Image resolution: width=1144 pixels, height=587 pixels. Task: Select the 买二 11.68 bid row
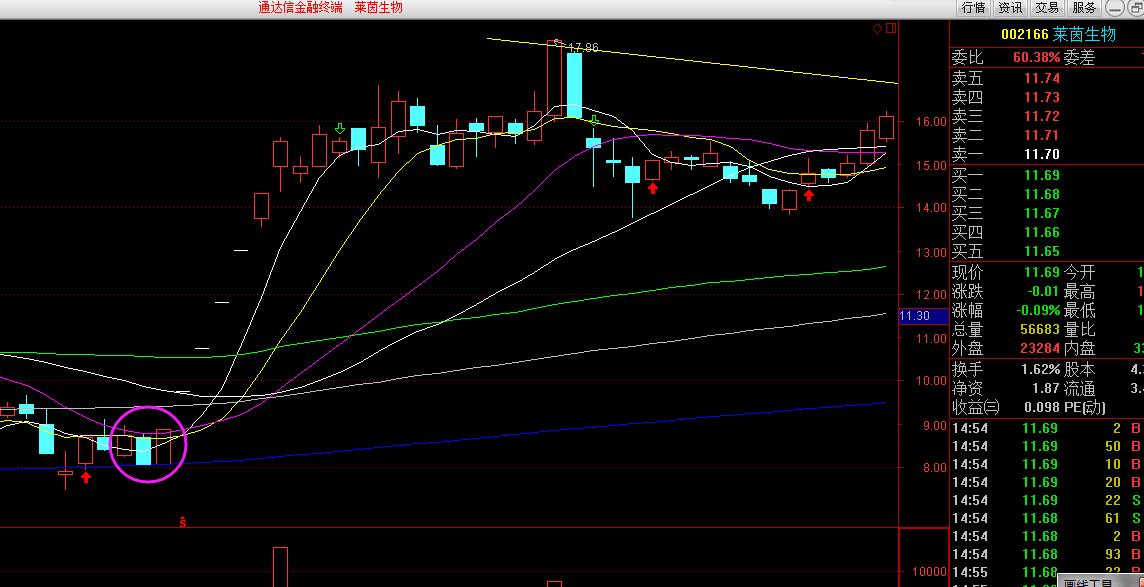(x=1046, y=194)
